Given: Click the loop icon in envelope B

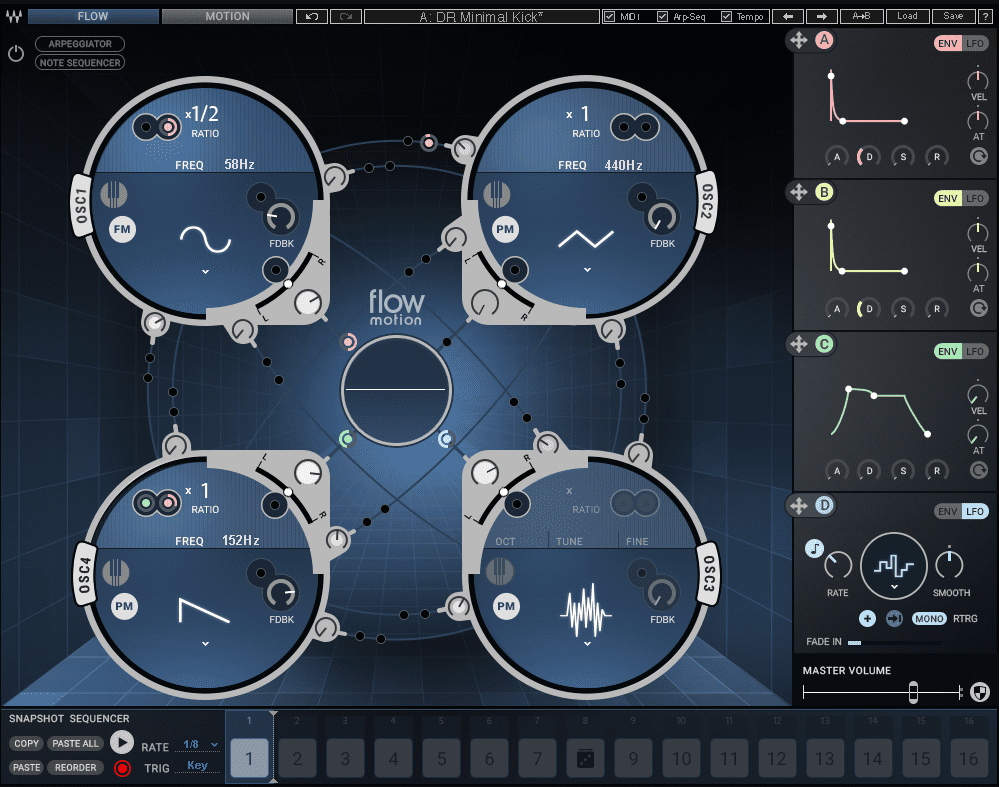Looking at the screenshot, I should coord(978,309).
